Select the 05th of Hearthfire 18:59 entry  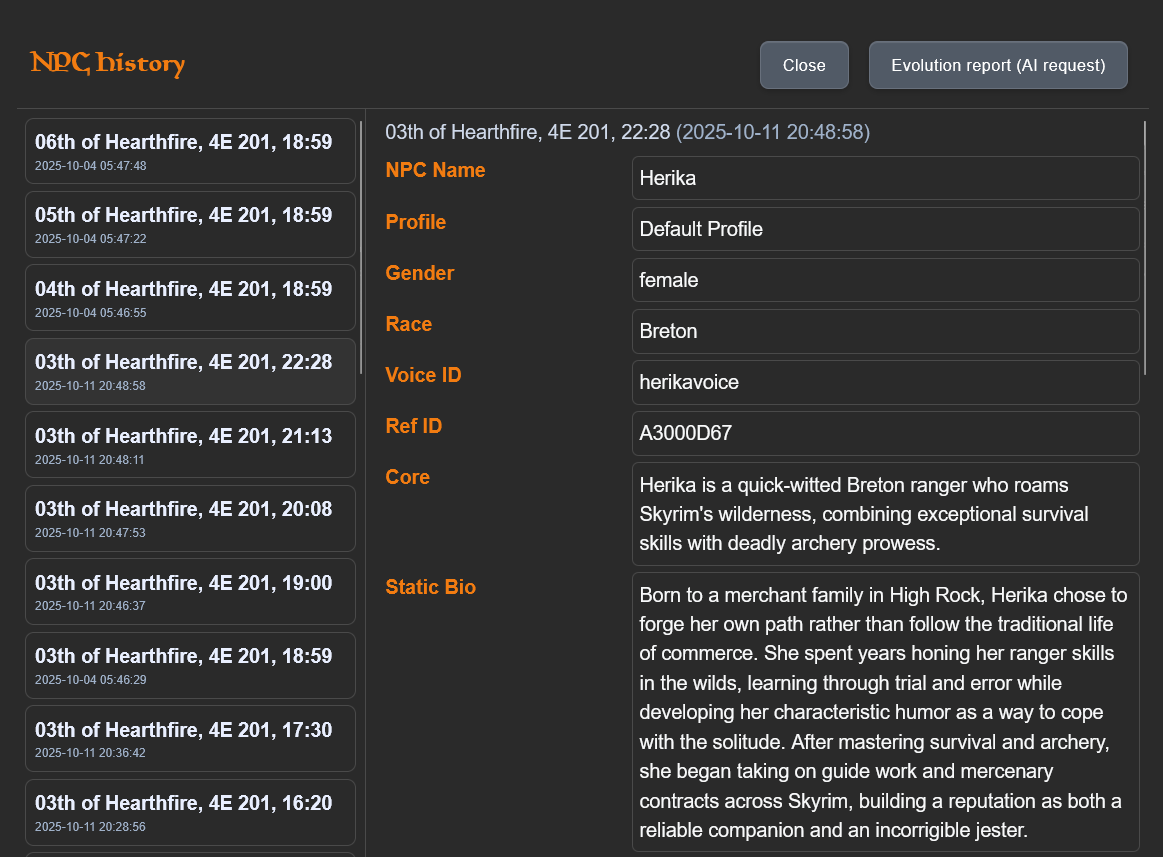(x=190, y=224)
